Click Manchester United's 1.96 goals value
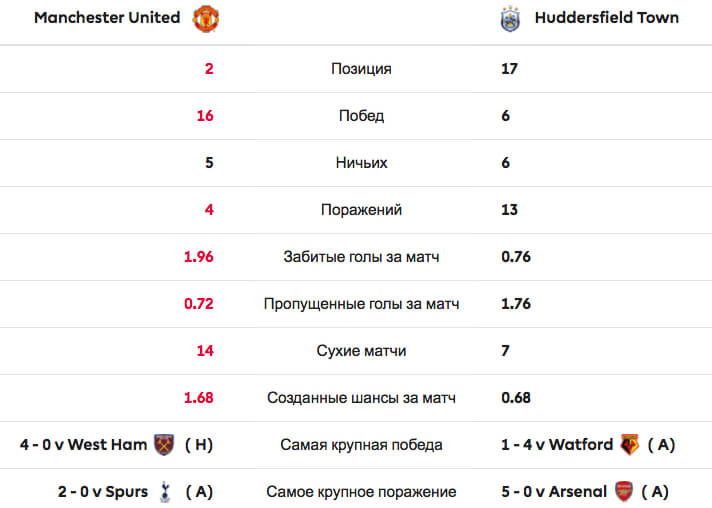Image resolution: width=712 pixels, height=508 pixels. pos(198,257)
